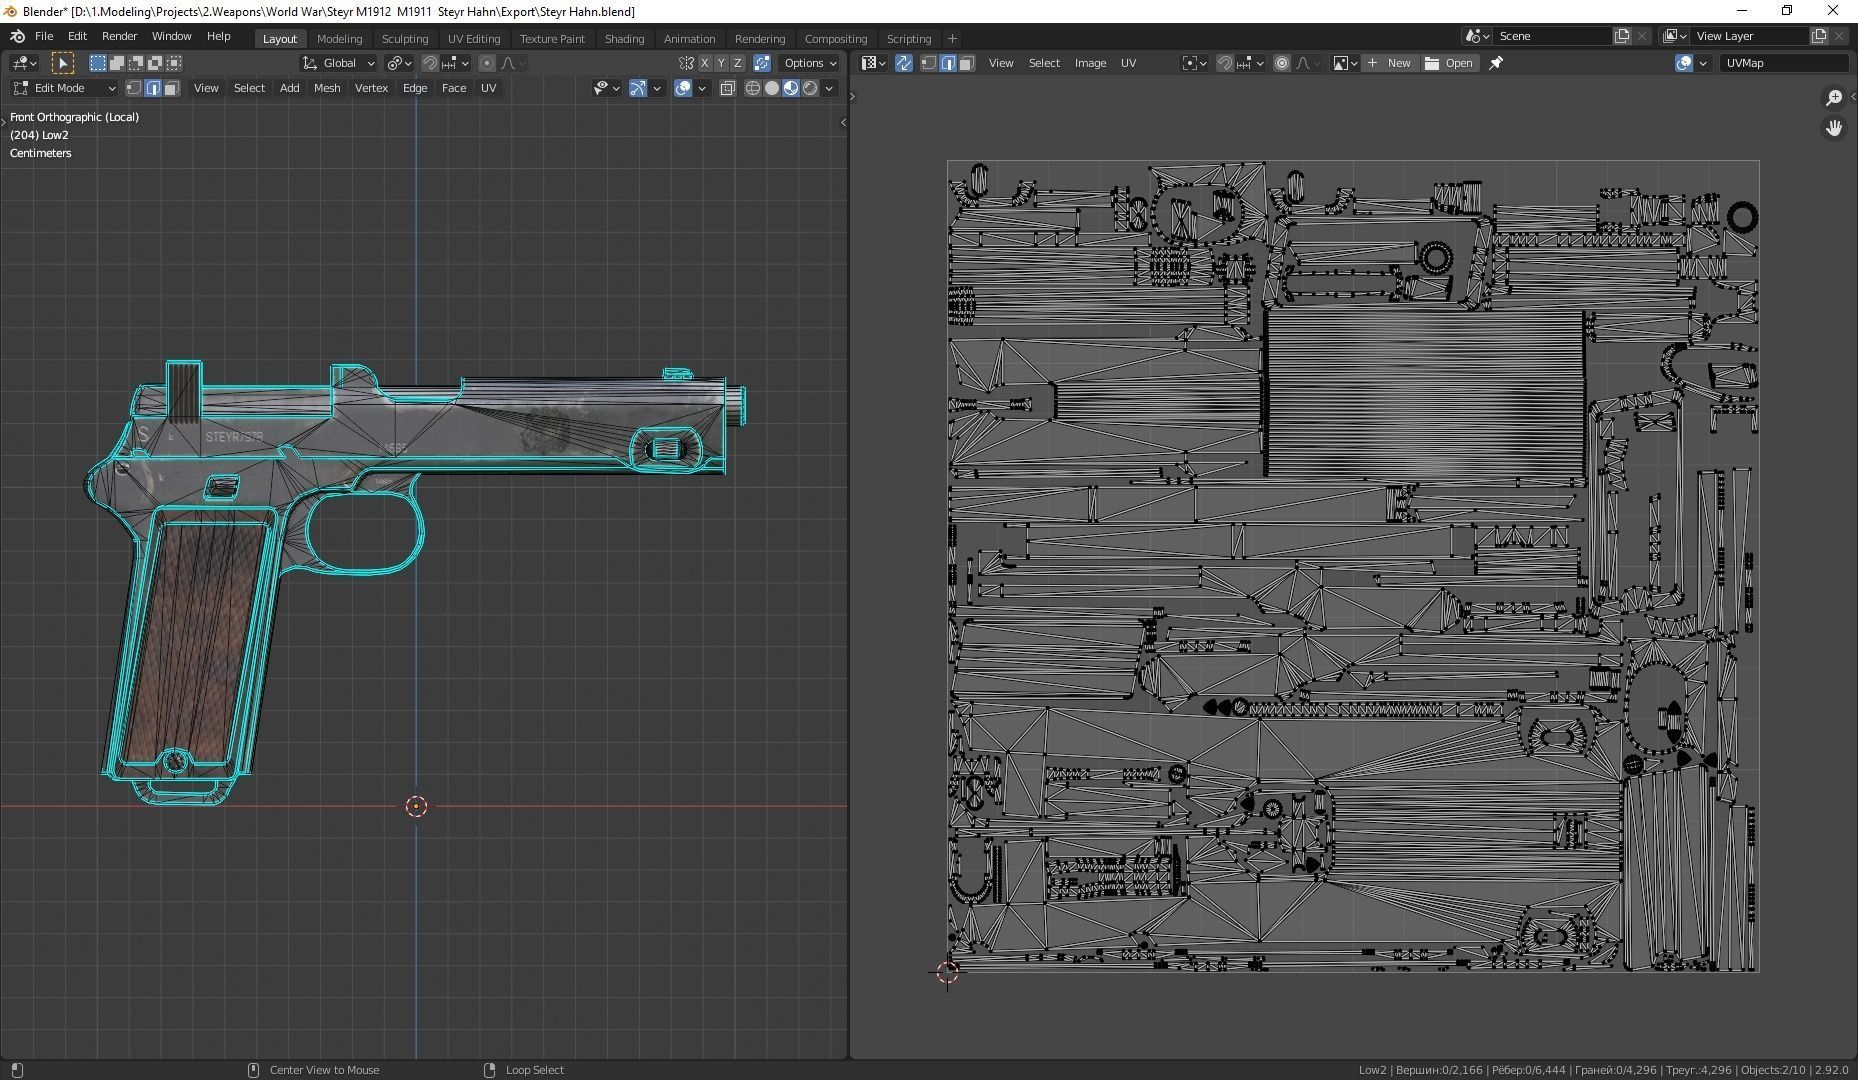1858x1080 pixels.
Task: Click the UV editor zoom magnifier icon
Action: (x=1833, y=98)
